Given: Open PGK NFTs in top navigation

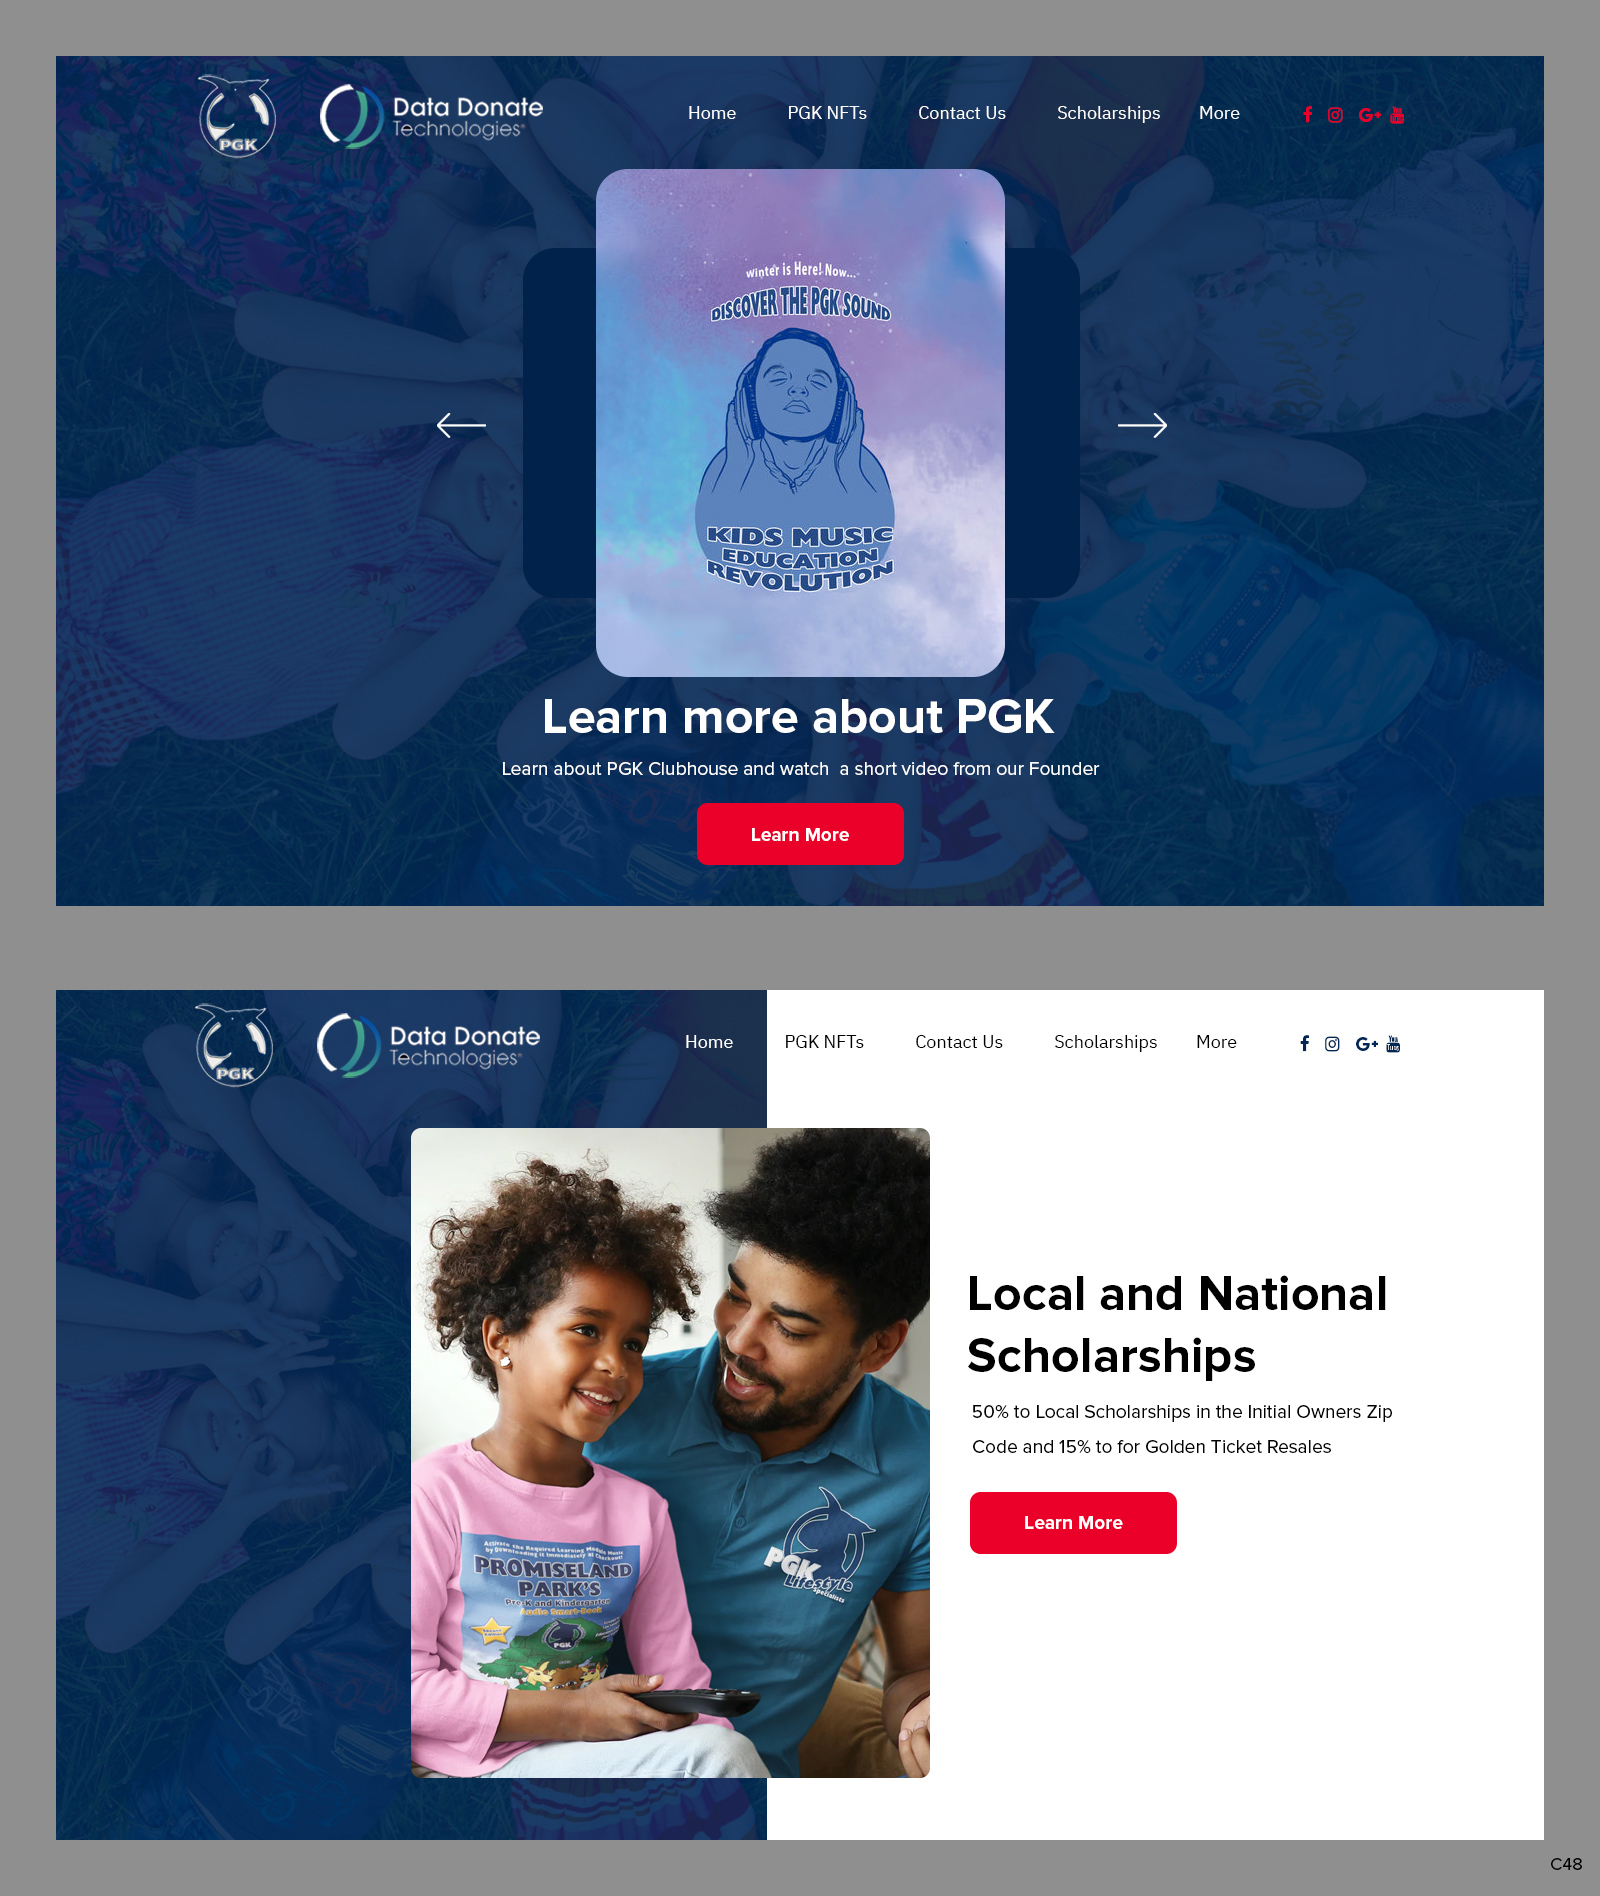Looking at the screenshot, I should (827, 113).
